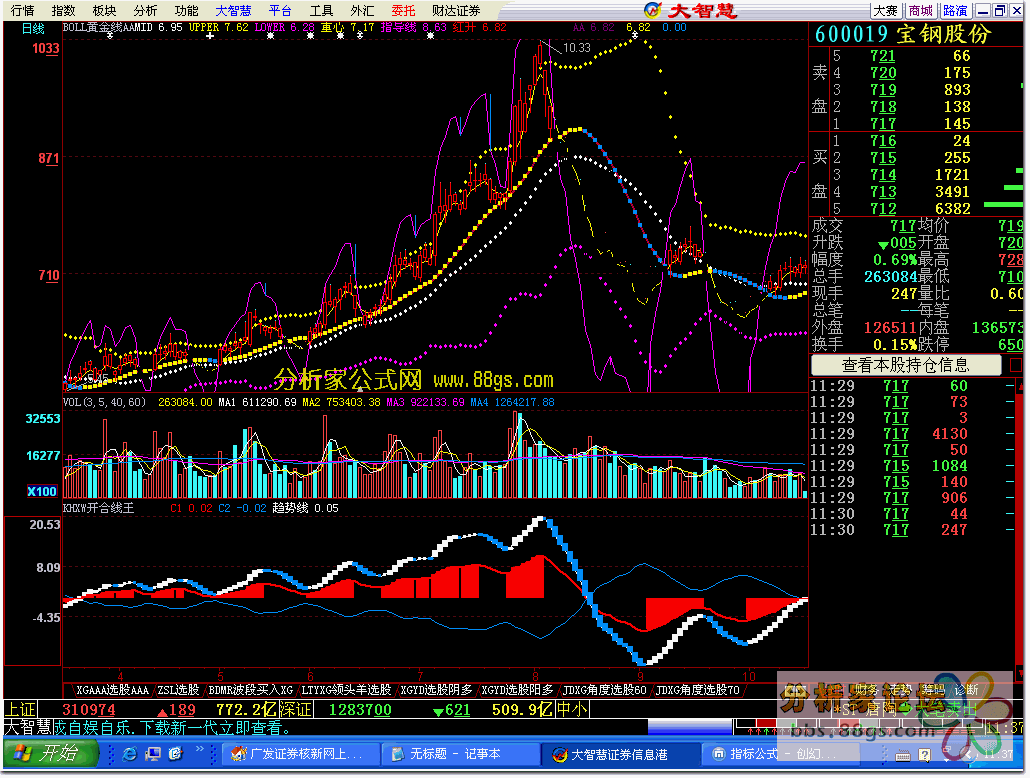Click the 11:30 trade row with volume 247
The image size is (1030, 778).
[x=913, y=530]
